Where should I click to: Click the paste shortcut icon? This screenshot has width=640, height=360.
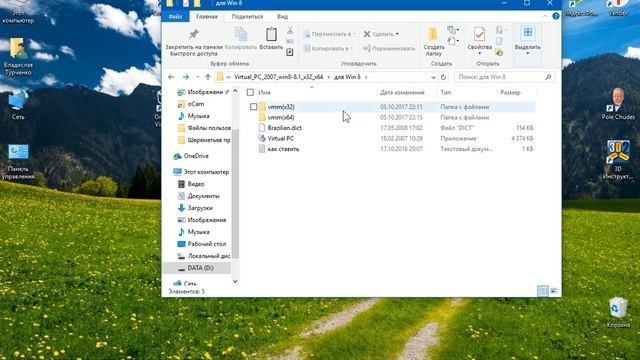point(290,52)
